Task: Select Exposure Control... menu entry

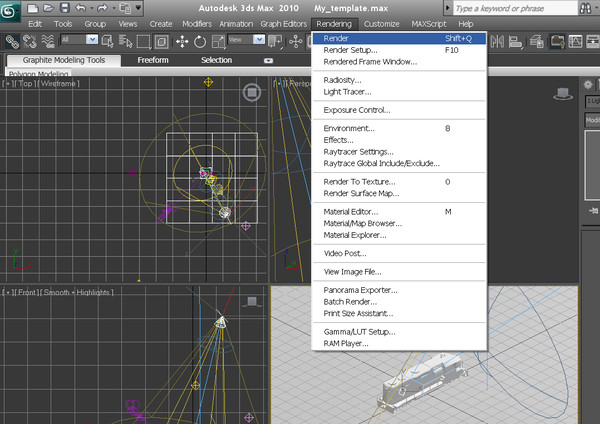Action: point(399,110)
